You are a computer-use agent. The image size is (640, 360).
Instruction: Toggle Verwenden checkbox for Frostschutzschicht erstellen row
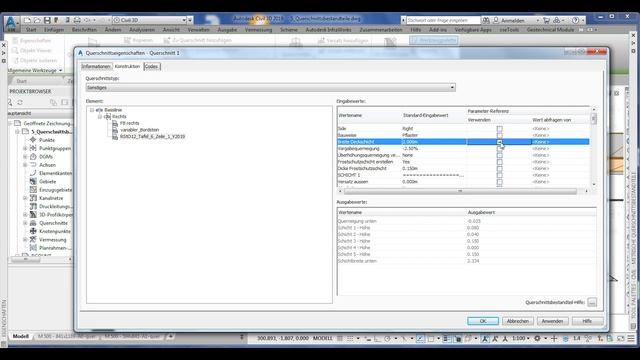click(500, 162)
